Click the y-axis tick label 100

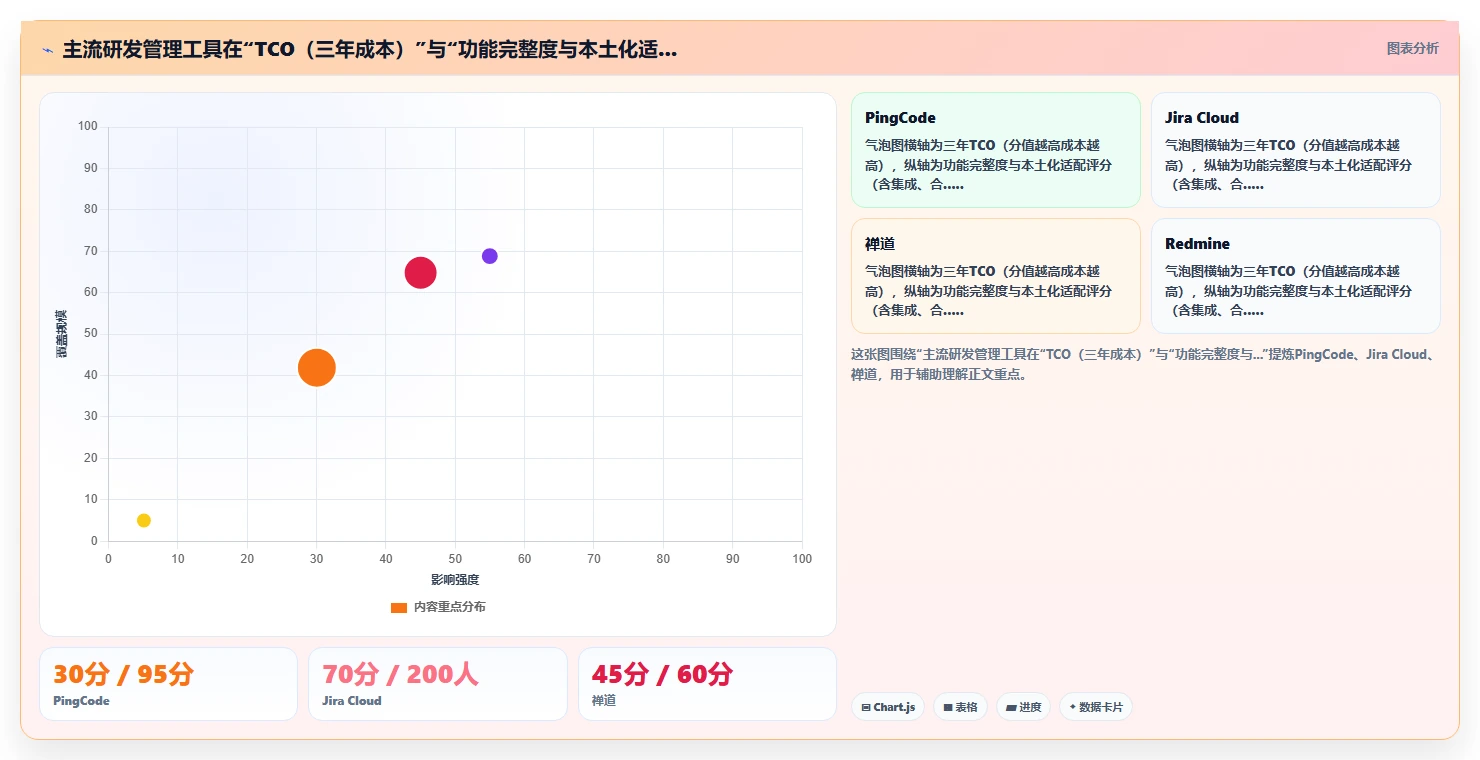88,126
